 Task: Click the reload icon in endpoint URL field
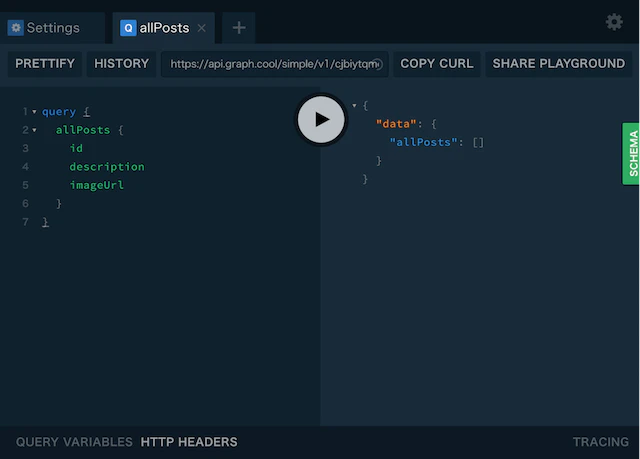coord(378,64)
